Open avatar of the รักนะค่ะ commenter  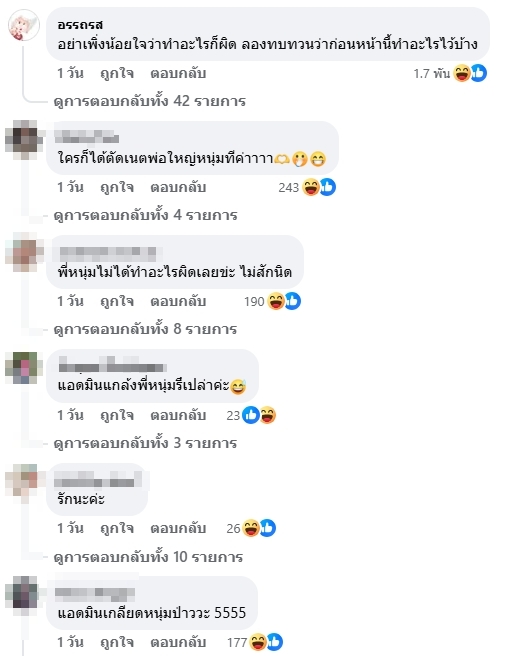click(x=22, y=480)
